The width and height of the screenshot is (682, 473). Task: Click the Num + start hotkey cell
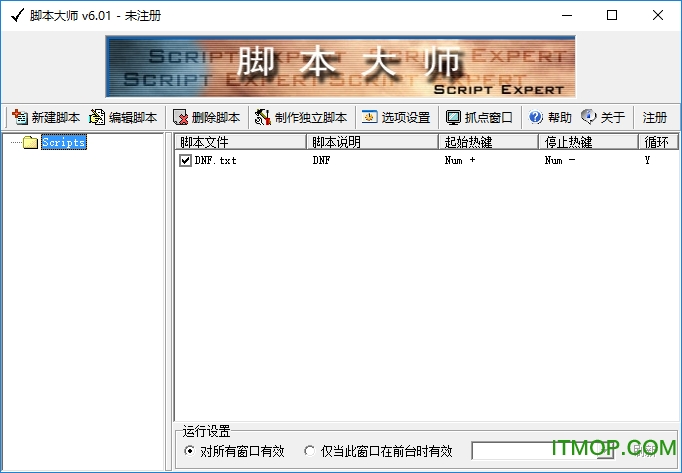coord(460,161)
